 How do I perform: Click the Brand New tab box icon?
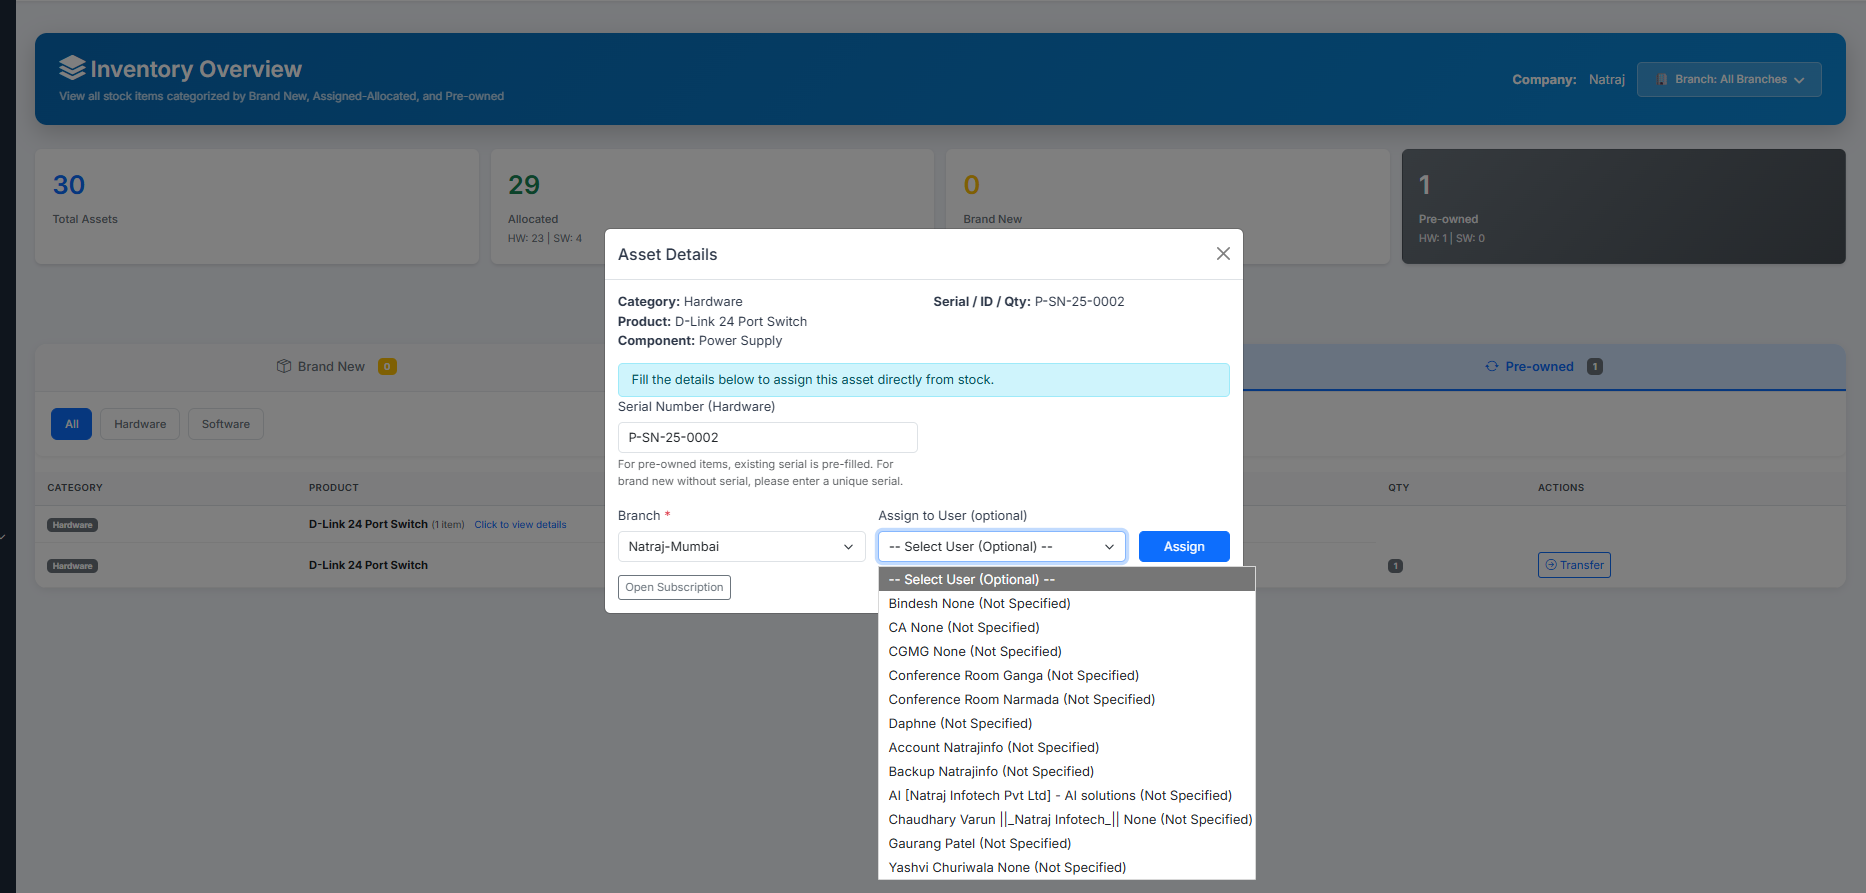point(284,366)
